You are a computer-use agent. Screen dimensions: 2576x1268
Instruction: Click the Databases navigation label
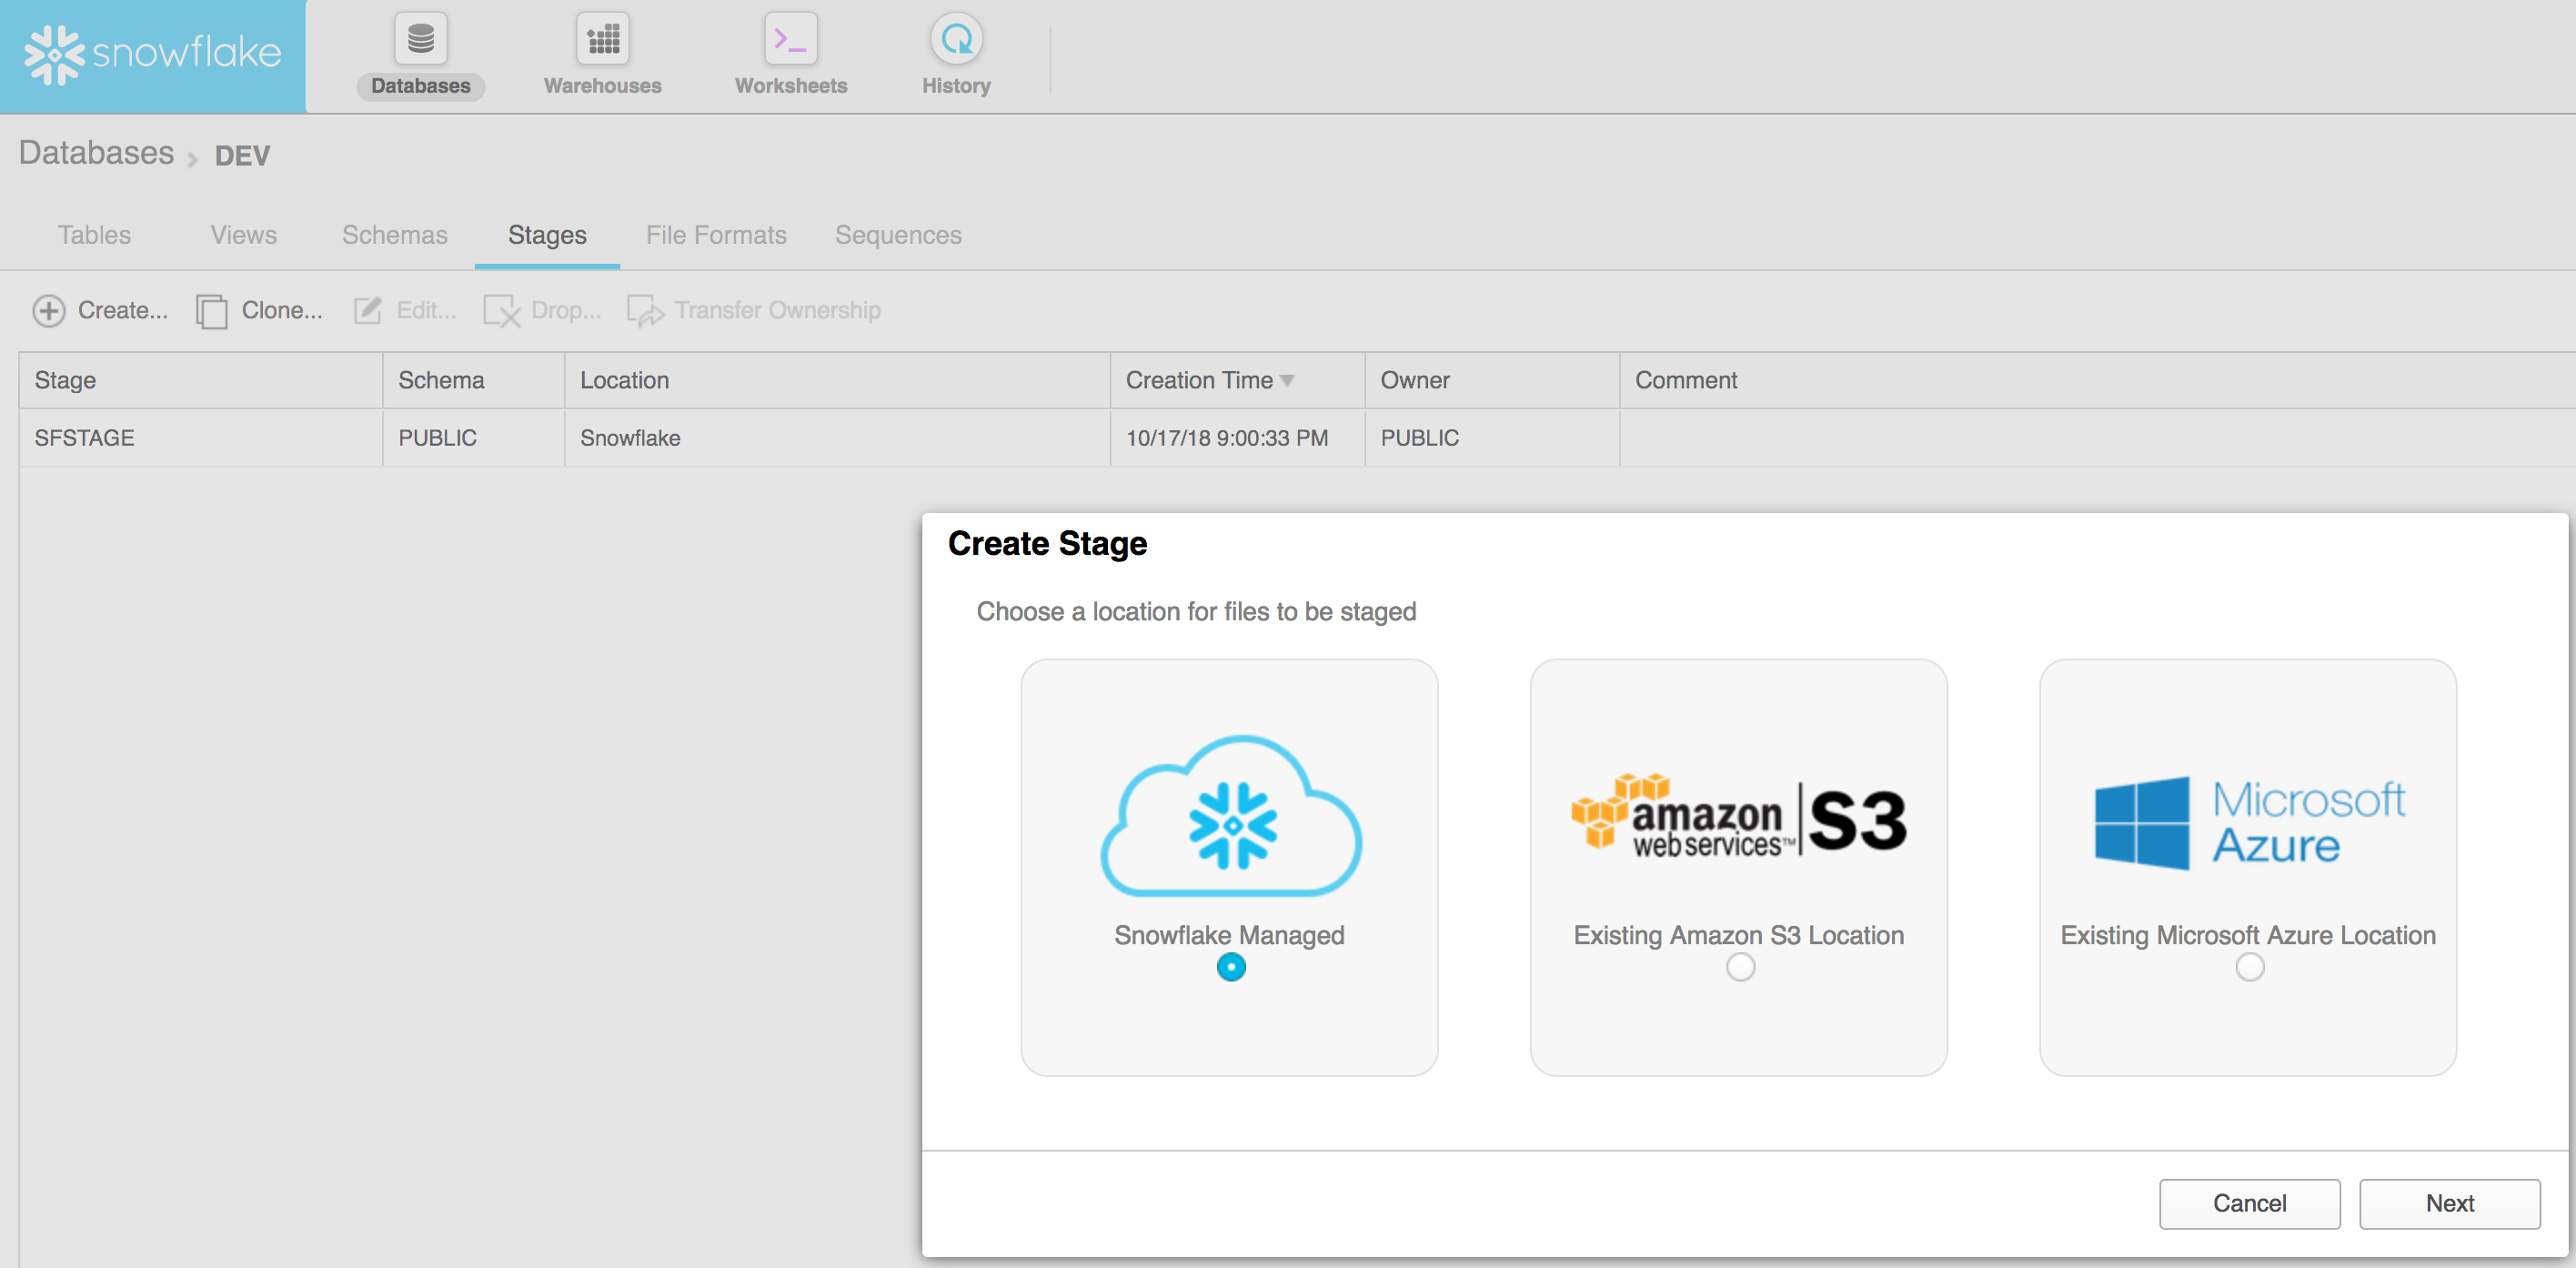[420, 86]
